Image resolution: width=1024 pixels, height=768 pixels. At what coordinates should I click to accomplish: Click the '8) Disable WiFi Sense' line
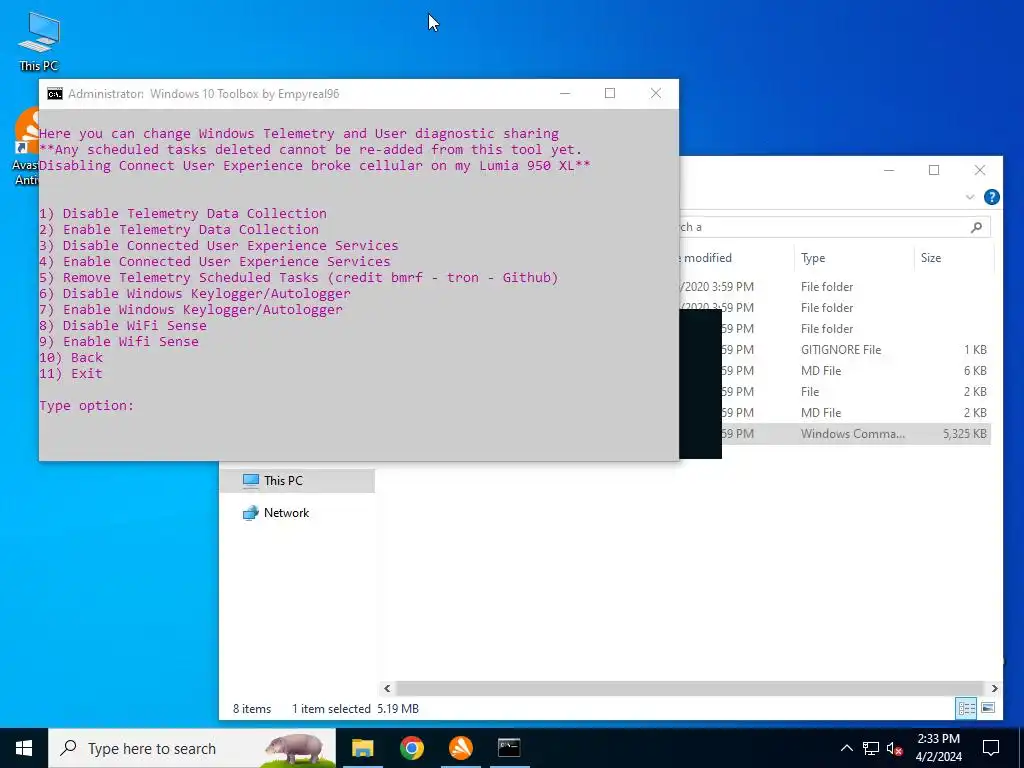[123, 326]
